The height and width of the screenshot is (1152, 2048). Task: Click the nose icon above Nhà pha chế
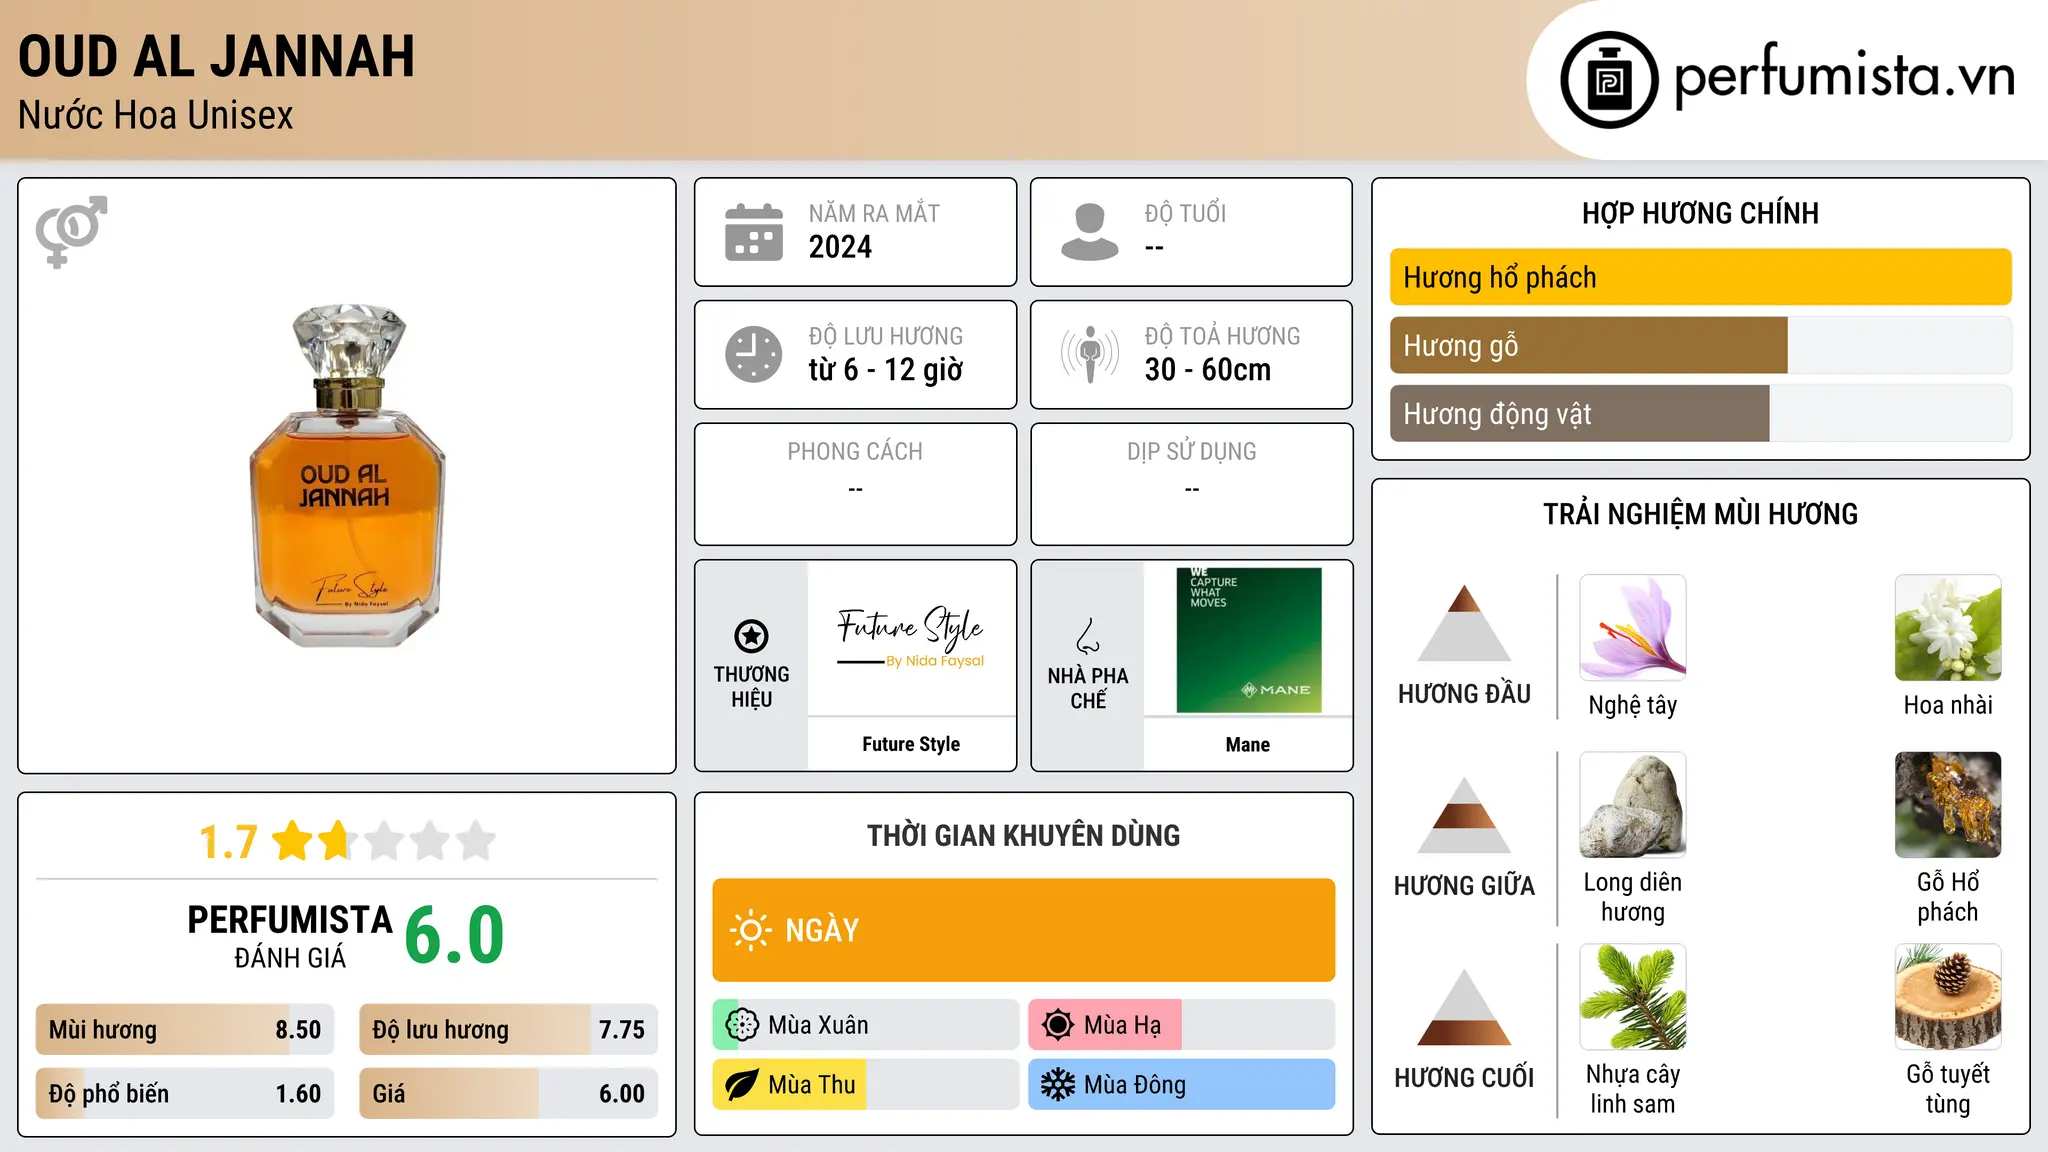coord(1087,636)
